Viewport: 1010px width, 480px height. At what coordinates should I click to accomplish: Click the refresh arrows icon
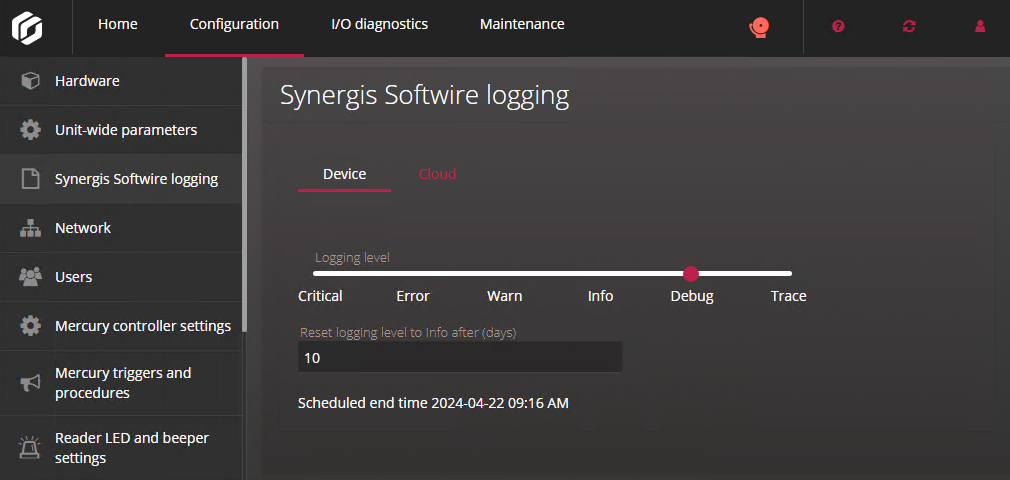[909, 27]
